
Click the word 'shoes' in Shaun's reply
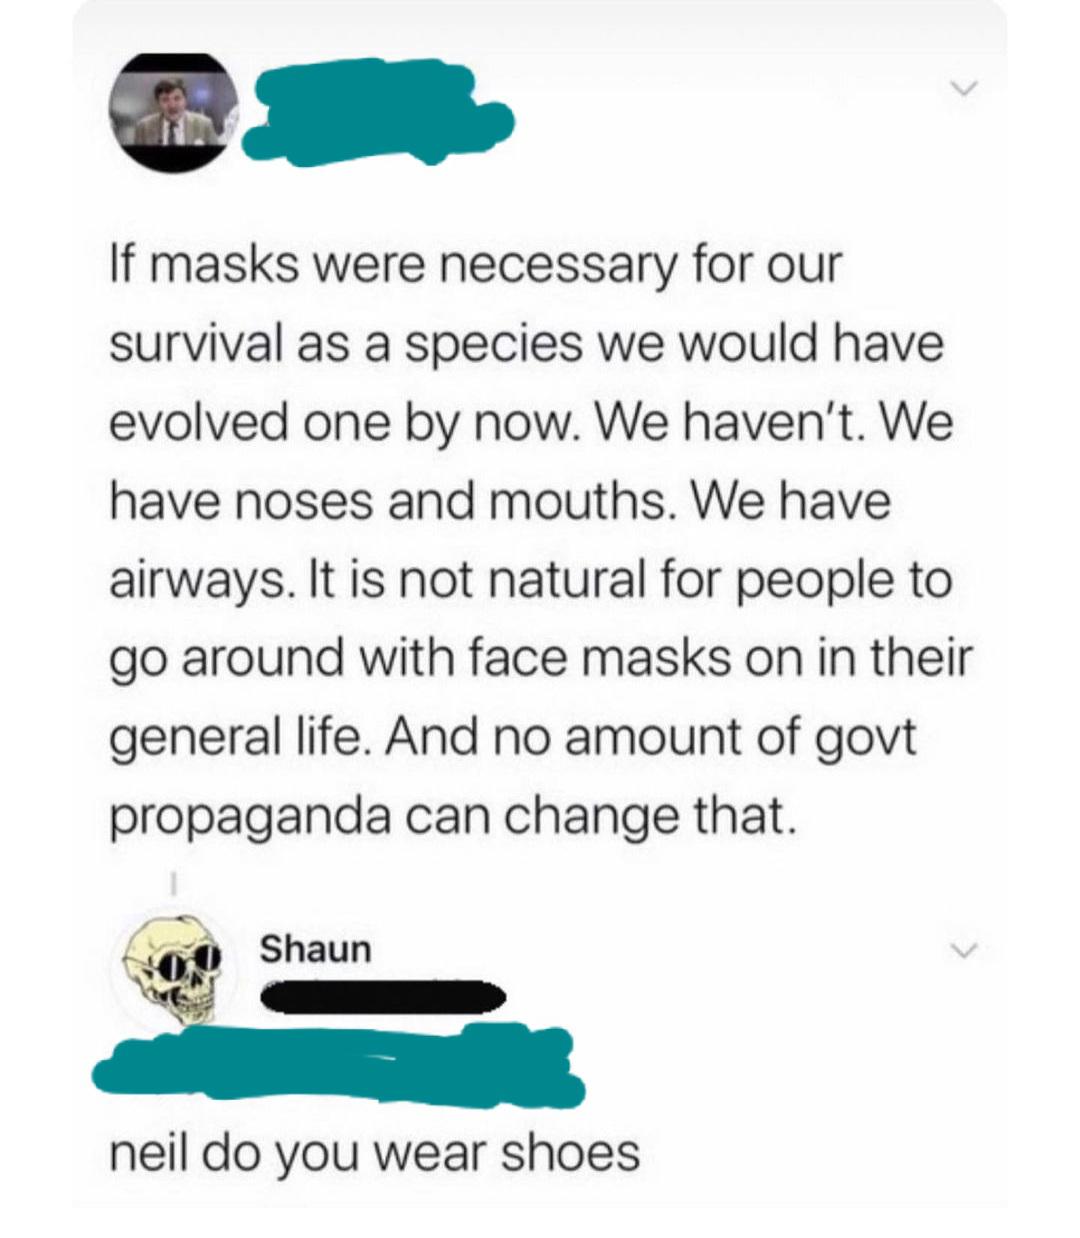pos(570,1154)
